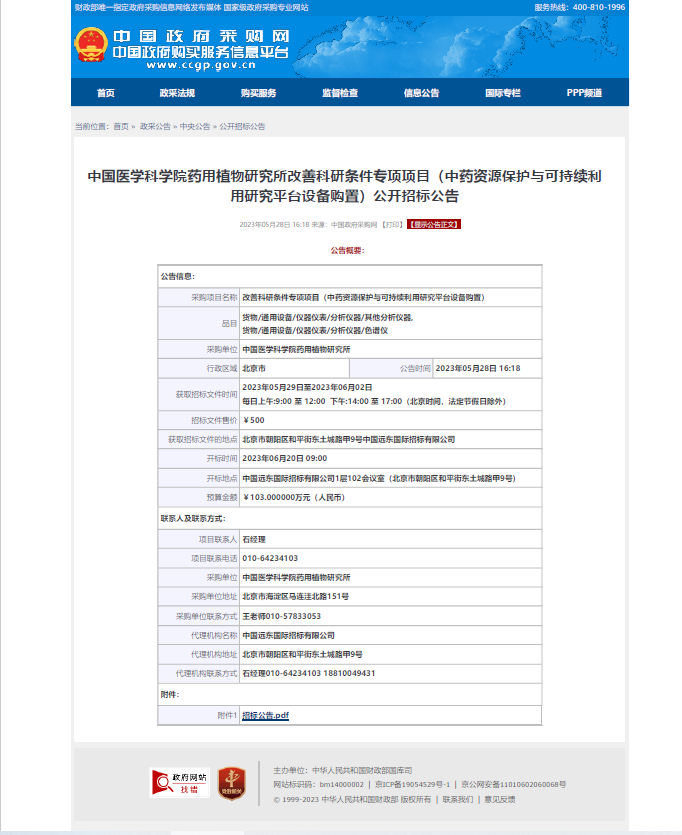Click the 网站标识码 bm14000002 text
682x835 pixels.
(318, 784)
